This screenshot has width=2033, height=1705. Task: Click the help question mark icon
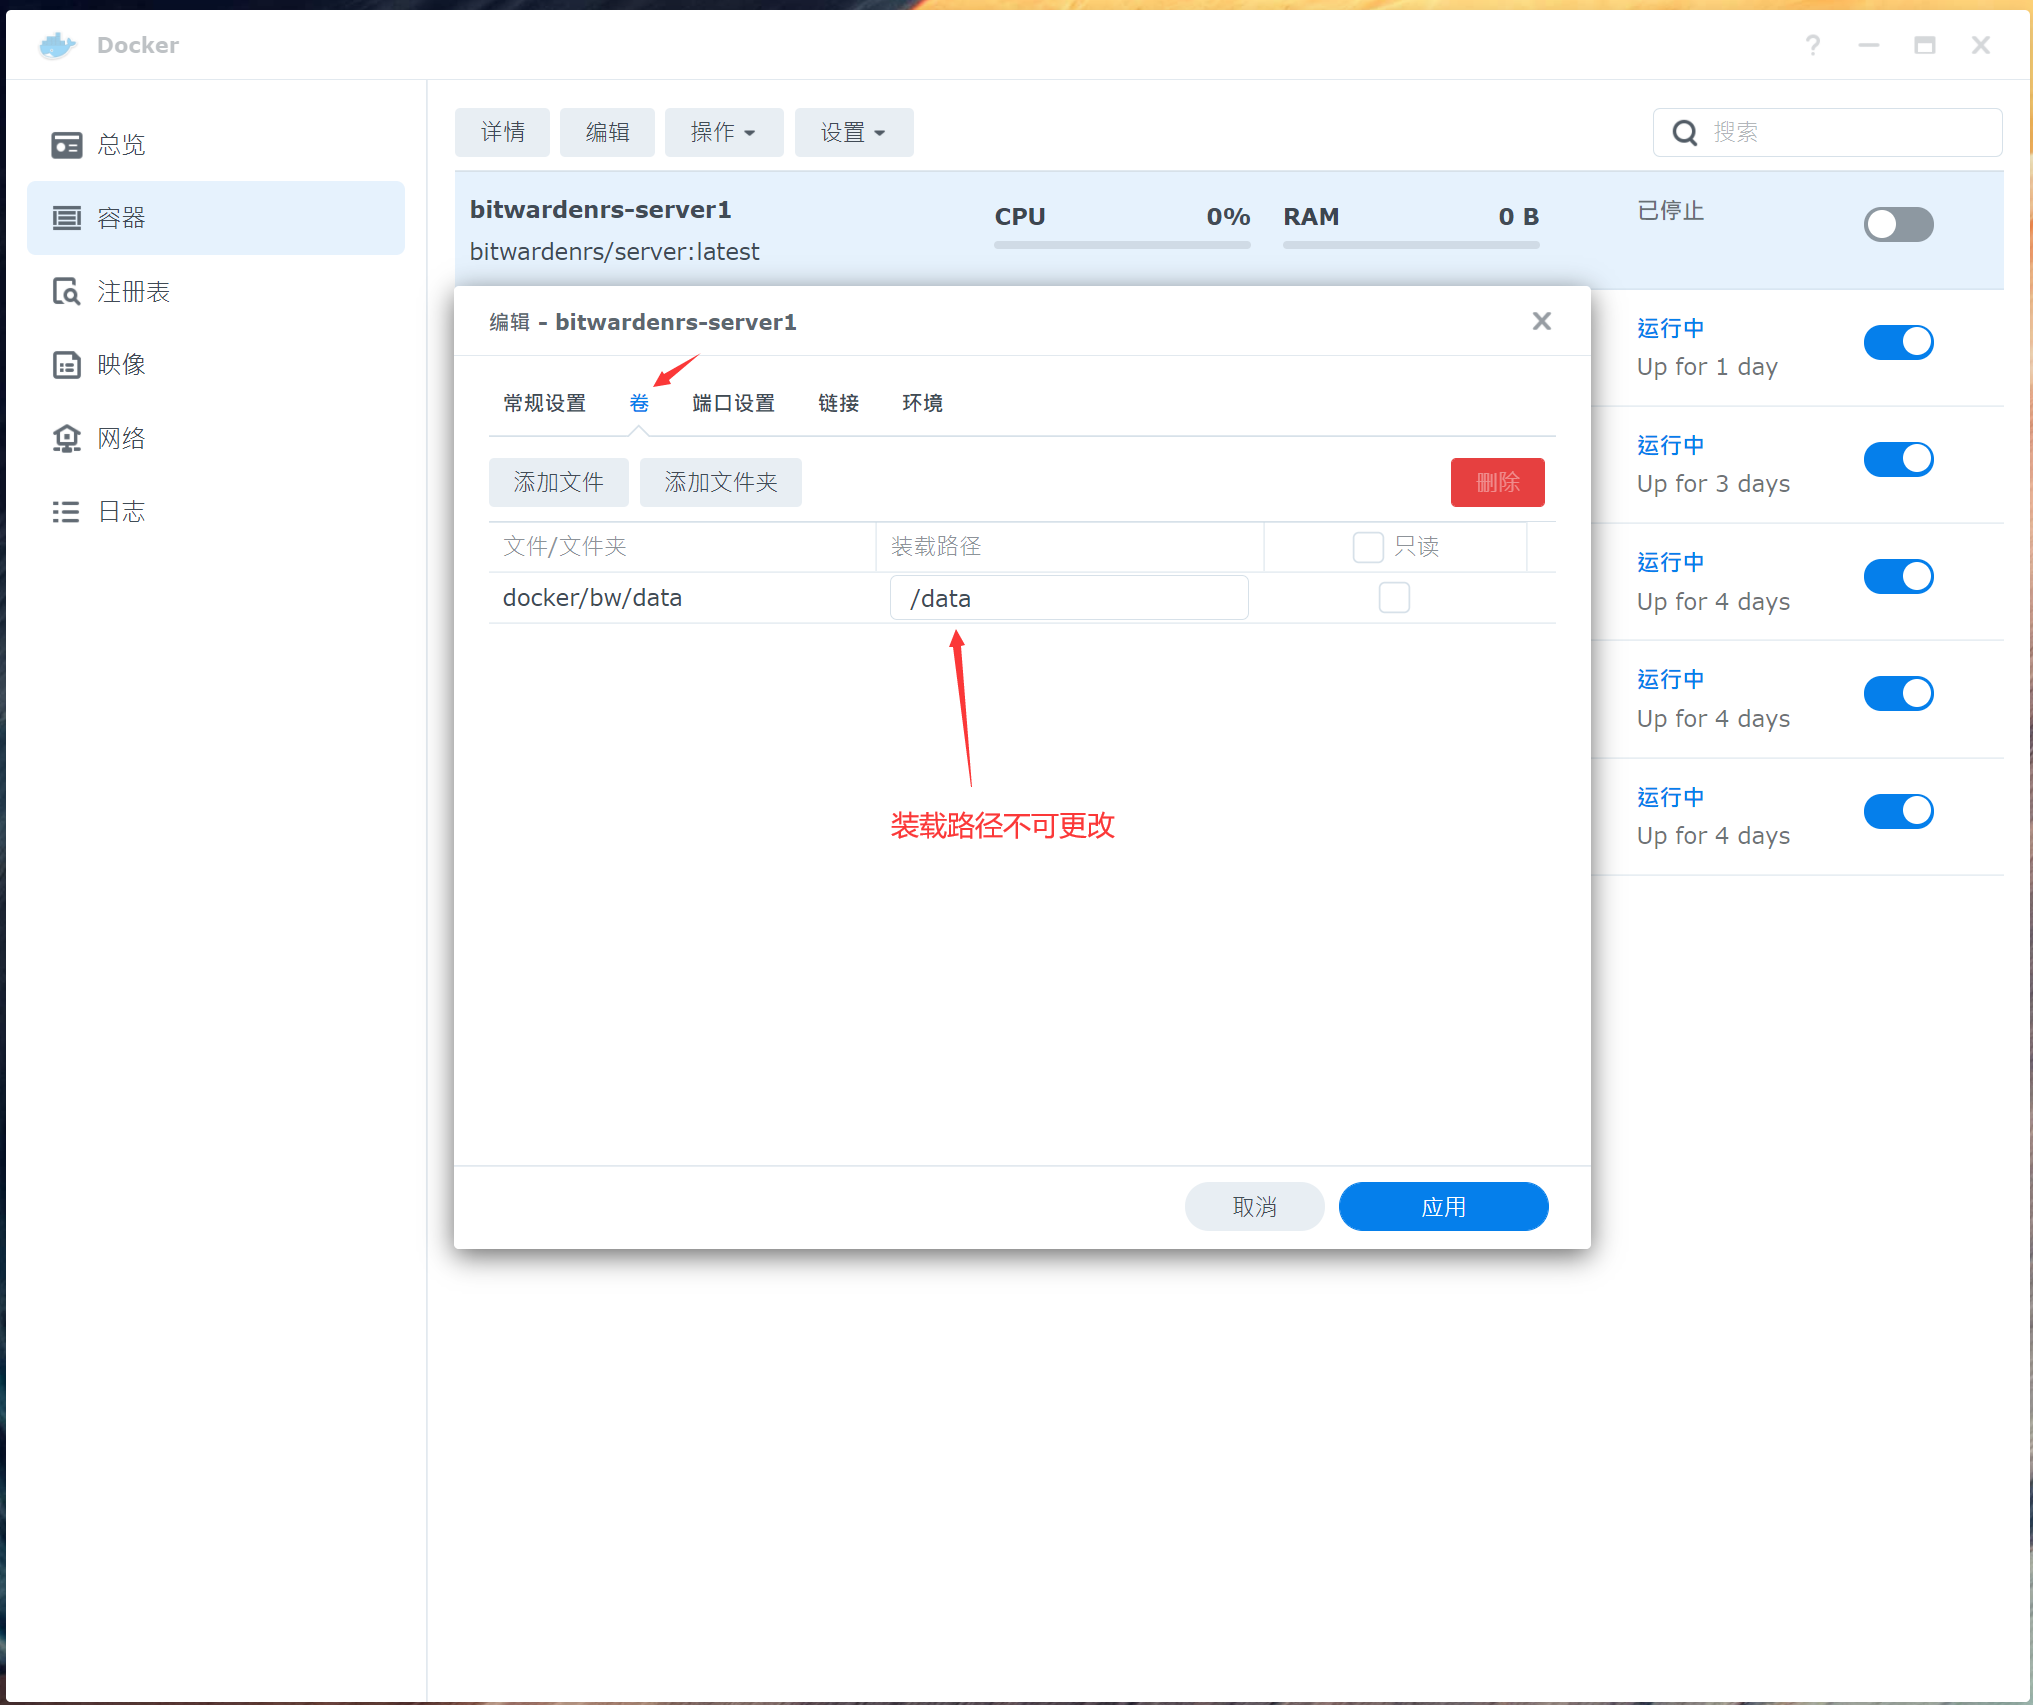(x=1813, y=45)
